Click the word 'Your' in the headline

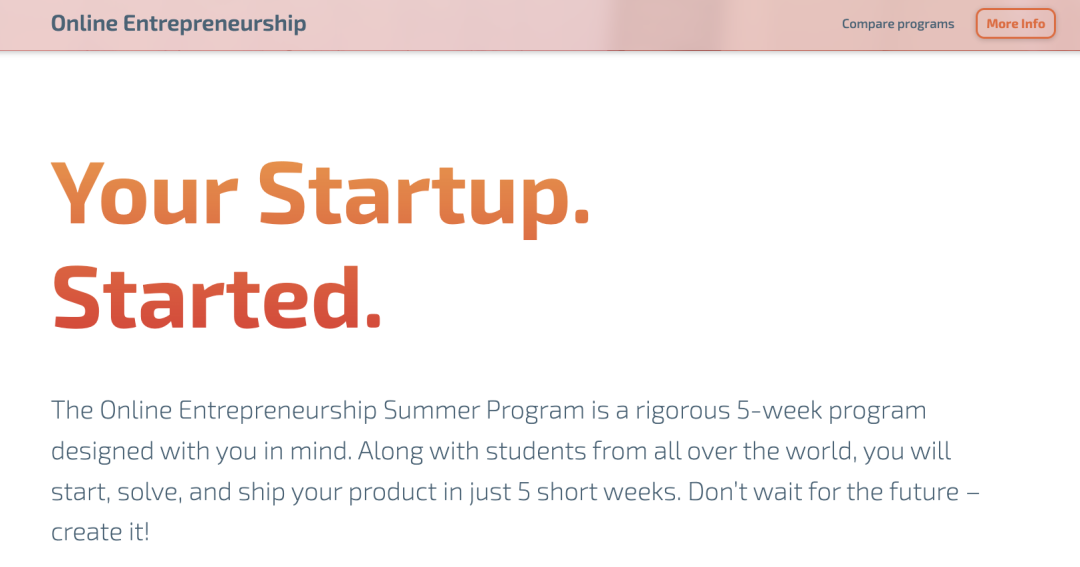click(145, 195)
